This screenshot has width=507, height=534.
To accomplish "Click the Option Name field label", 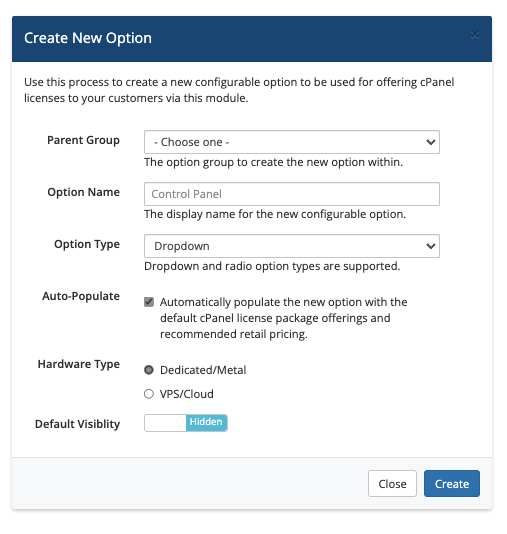I will (83, 192).
